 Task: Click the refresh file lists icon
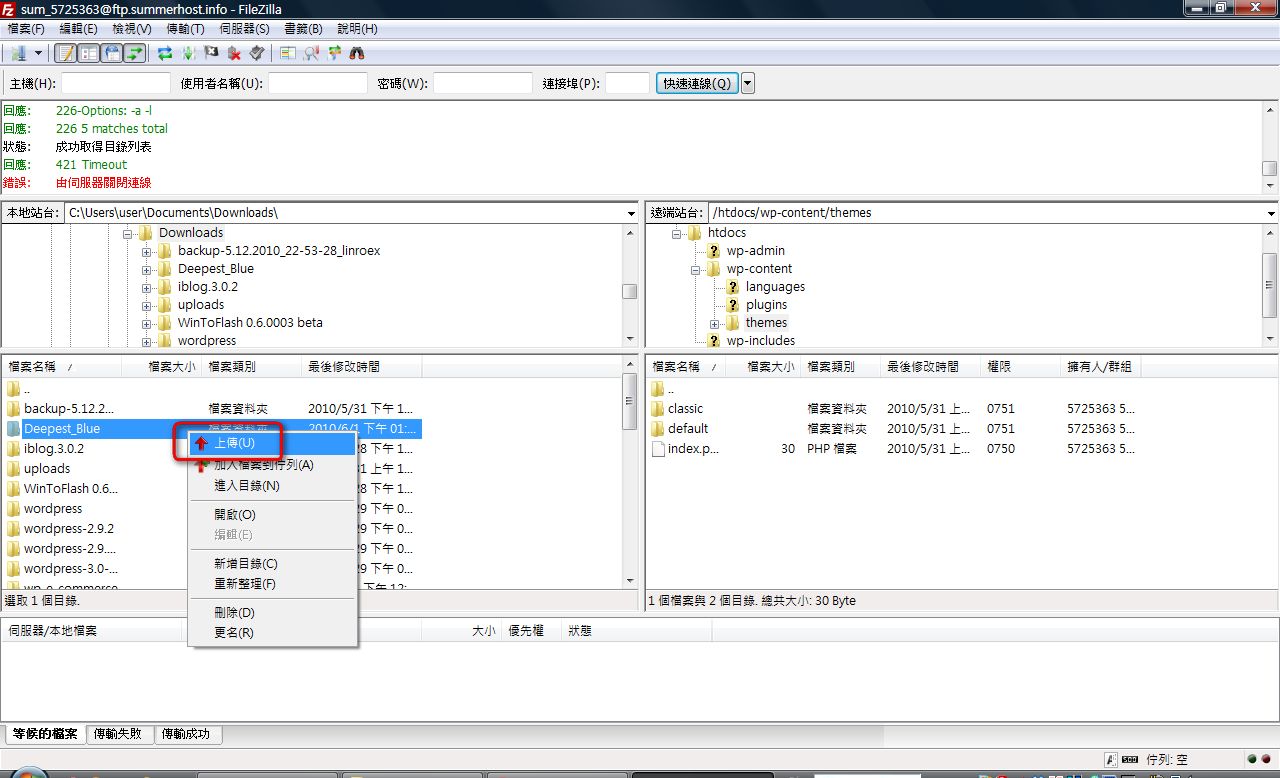pos(165,53)
